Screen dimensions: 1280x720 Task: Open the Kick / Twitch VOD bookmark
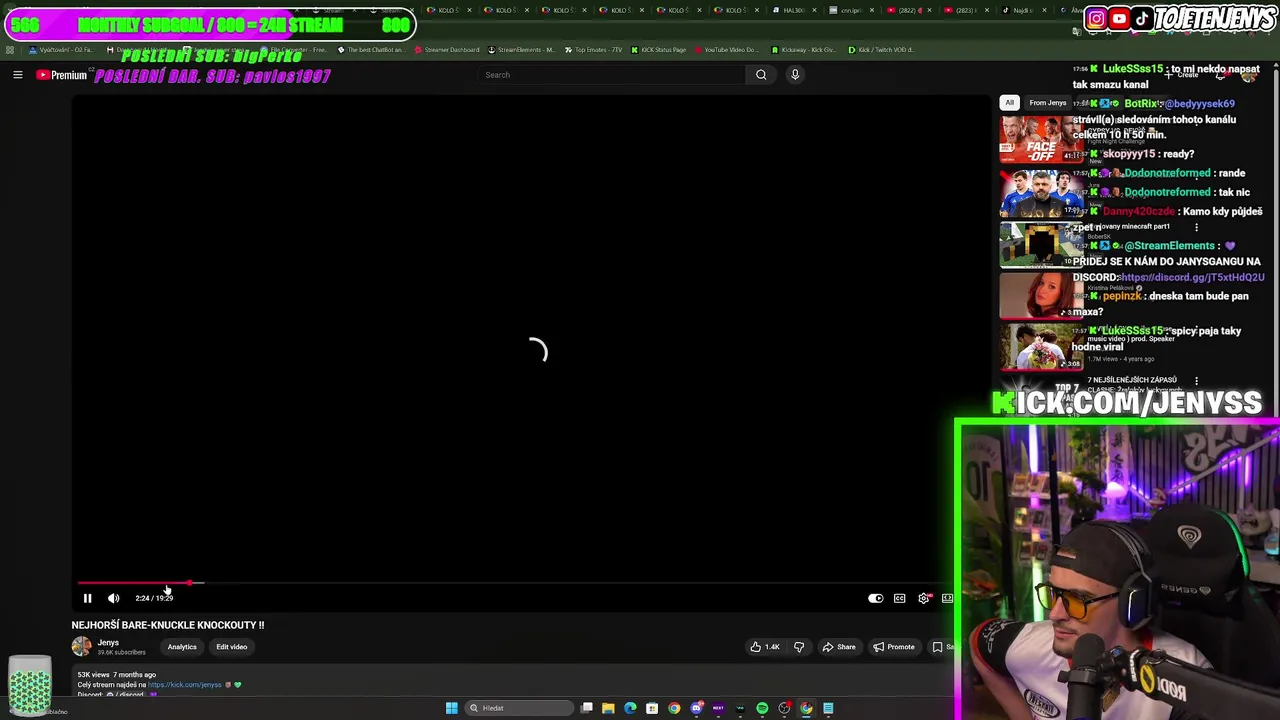(881, 50)
